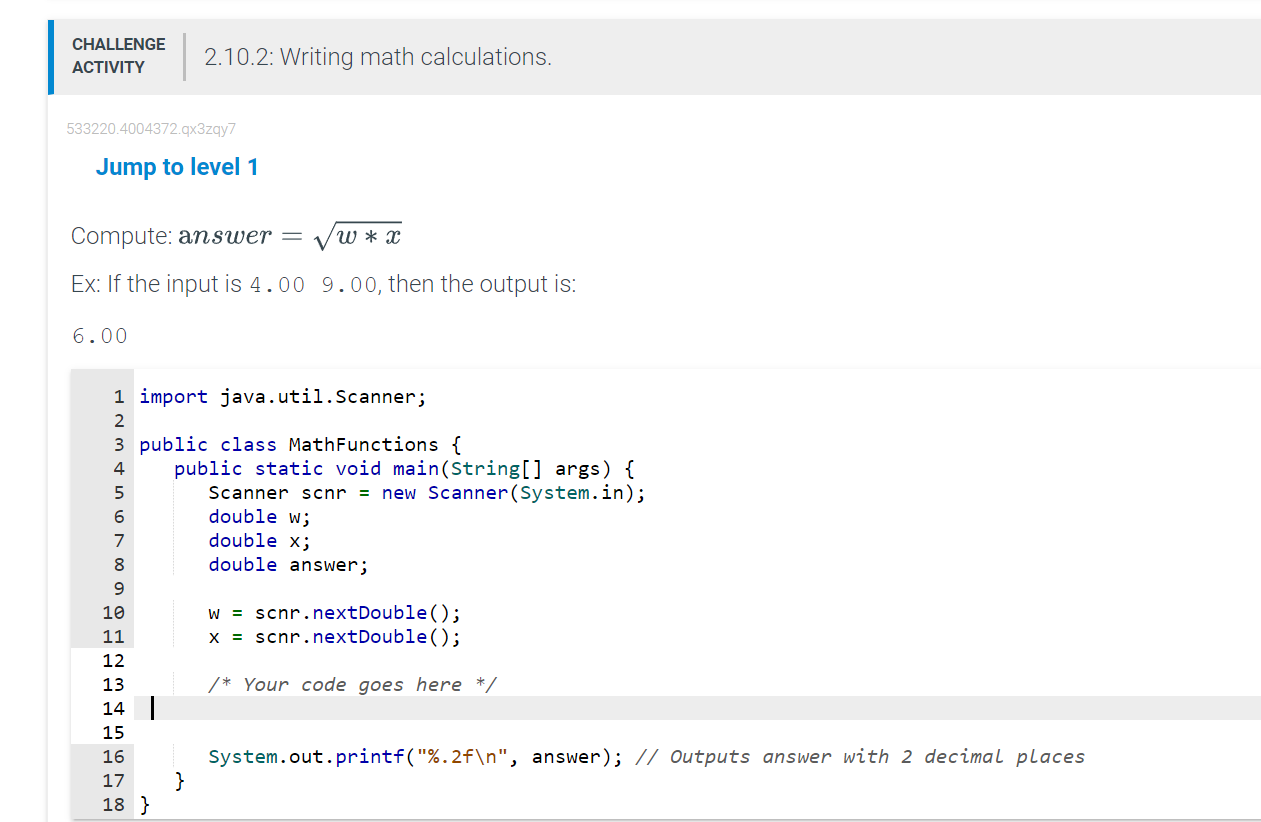Click the 'w = scnr.nextDouble();' line
The width and height of the screenshot is (1261, 822).
[334, 612]
